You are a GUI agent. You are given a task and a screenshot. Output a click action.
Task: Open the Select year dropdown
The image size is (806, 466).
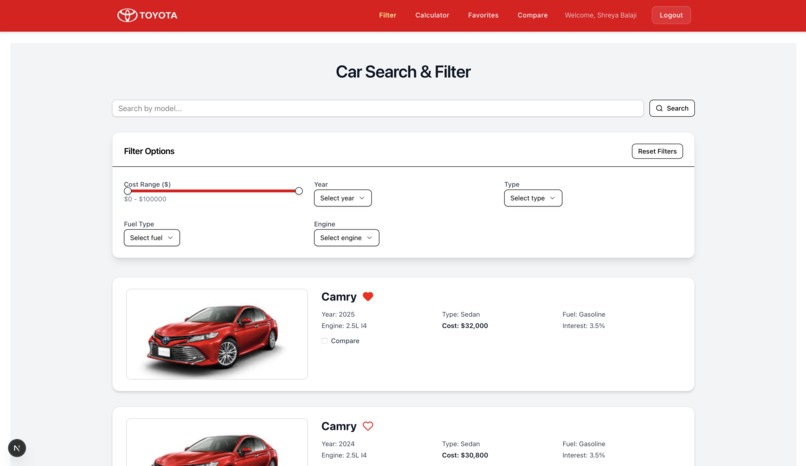[343, 198]
